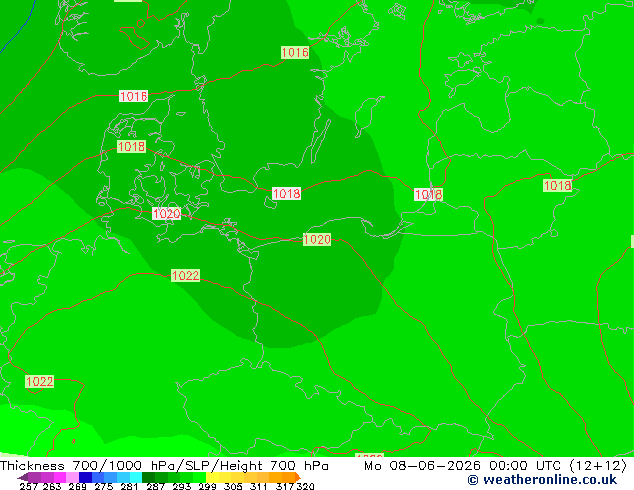
Task: Click the Bornholm island outline on the map
Action: (x=271, y=203)
